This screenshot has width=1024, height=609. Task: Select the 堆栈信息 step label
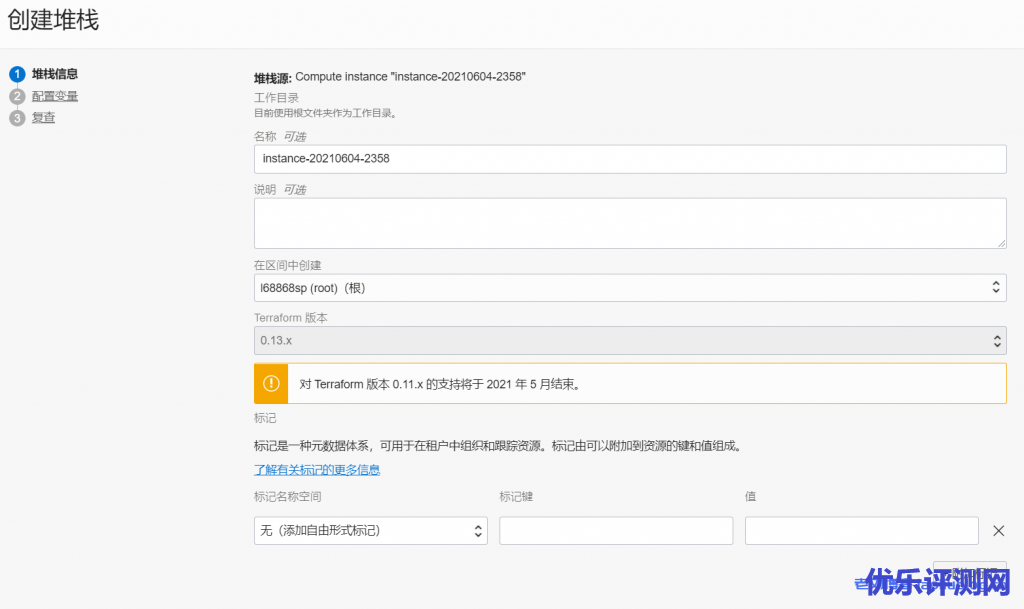pos(55,74)
